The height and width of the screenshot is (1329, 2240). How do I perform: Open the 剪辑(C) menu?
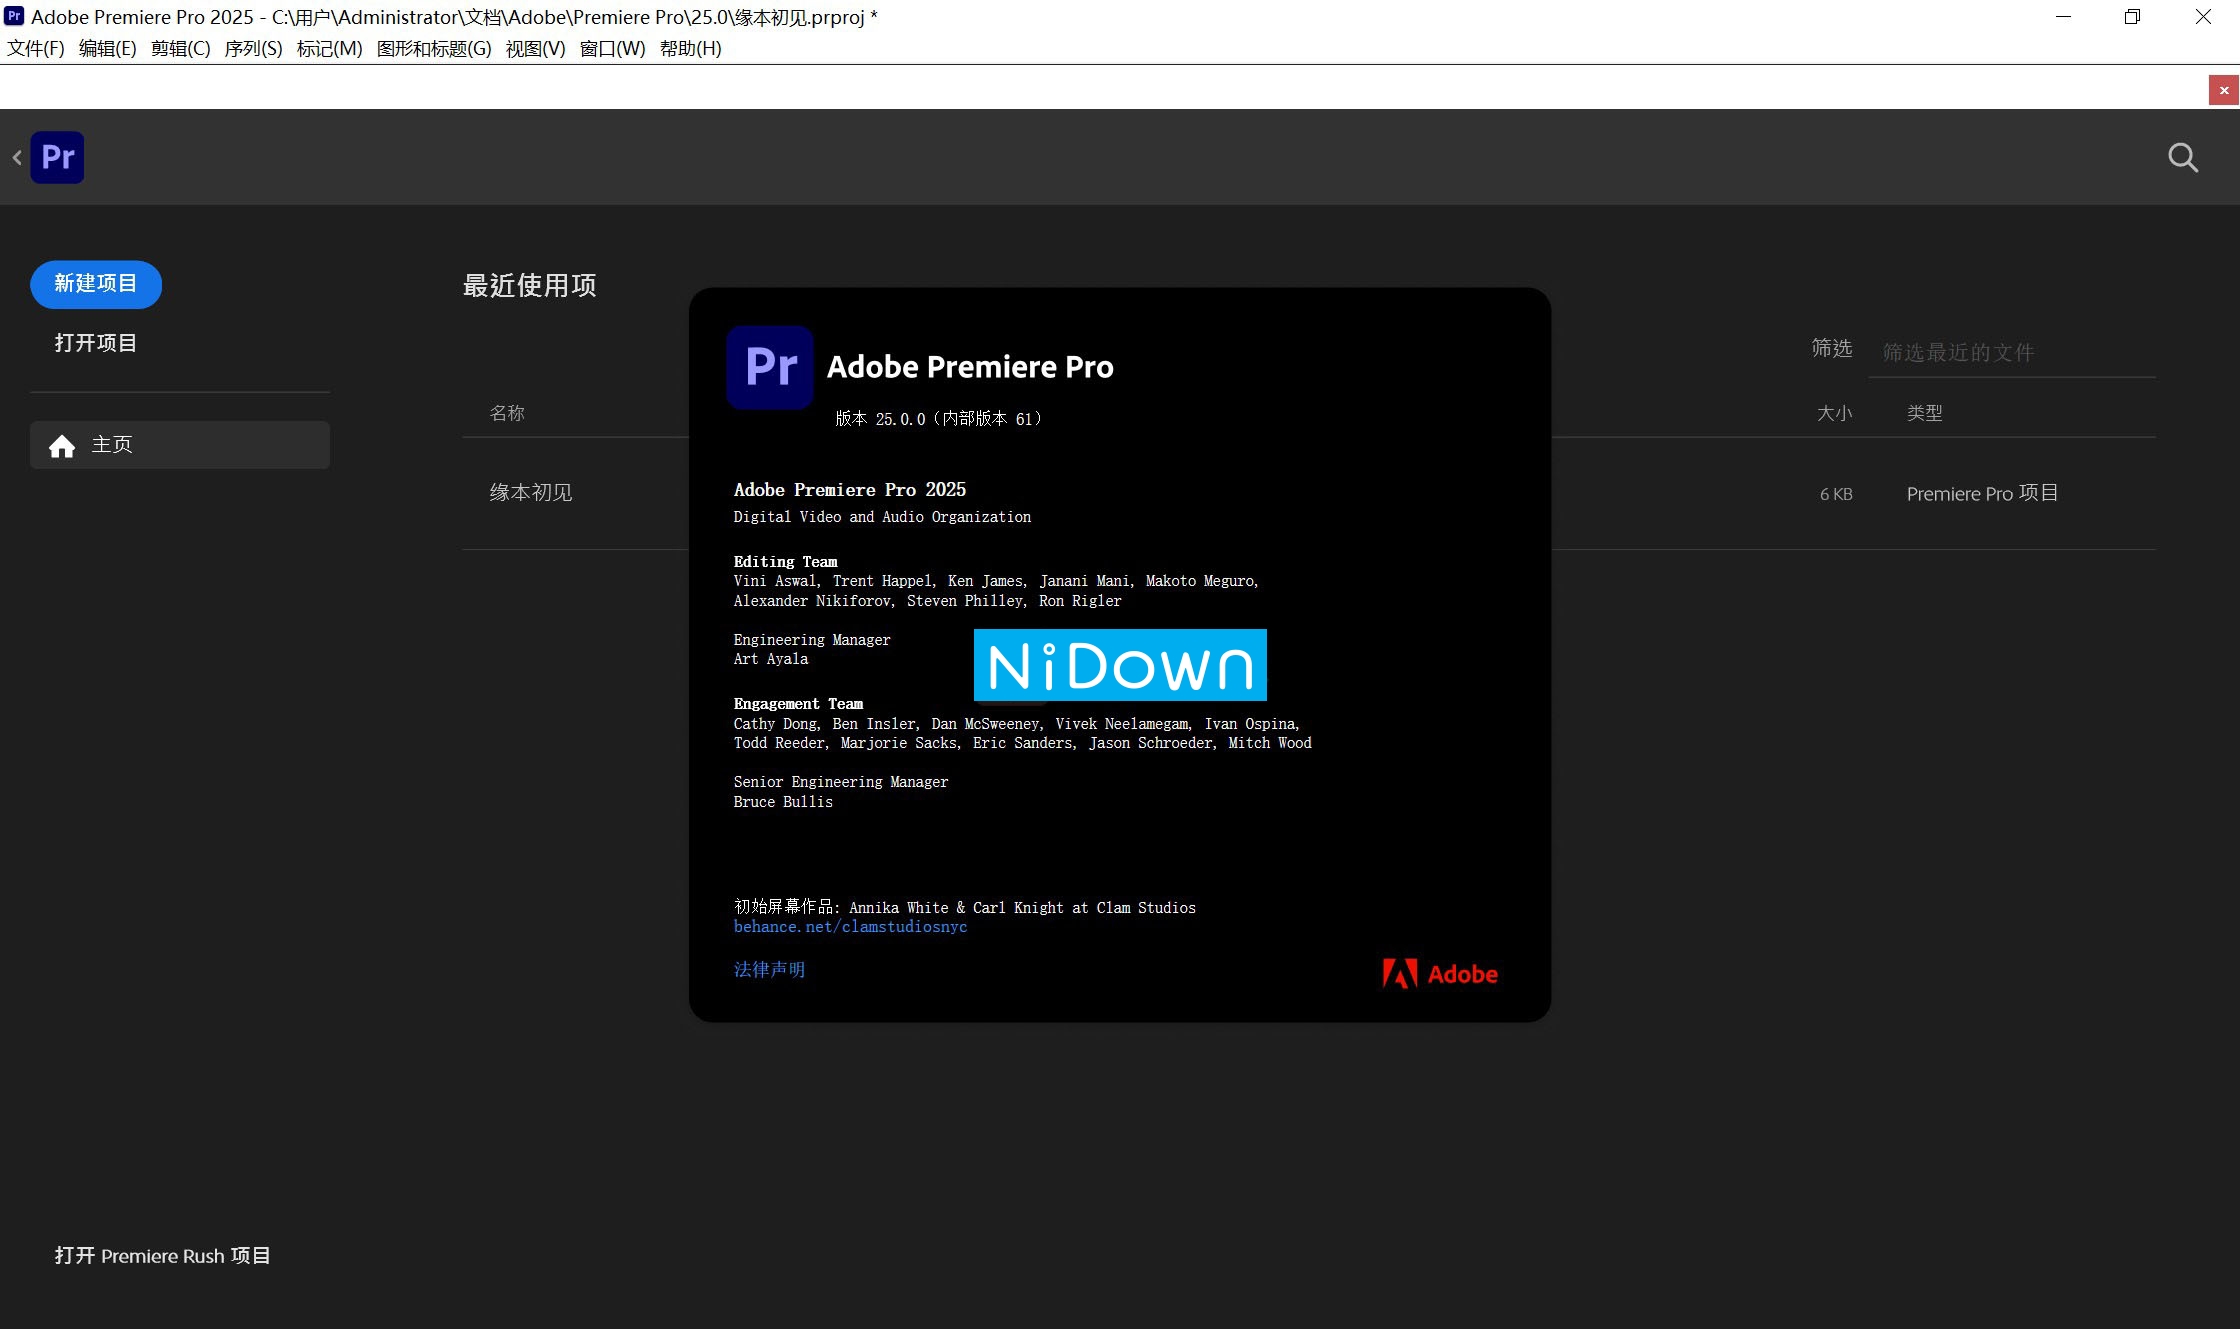click(x=180, y=48)
